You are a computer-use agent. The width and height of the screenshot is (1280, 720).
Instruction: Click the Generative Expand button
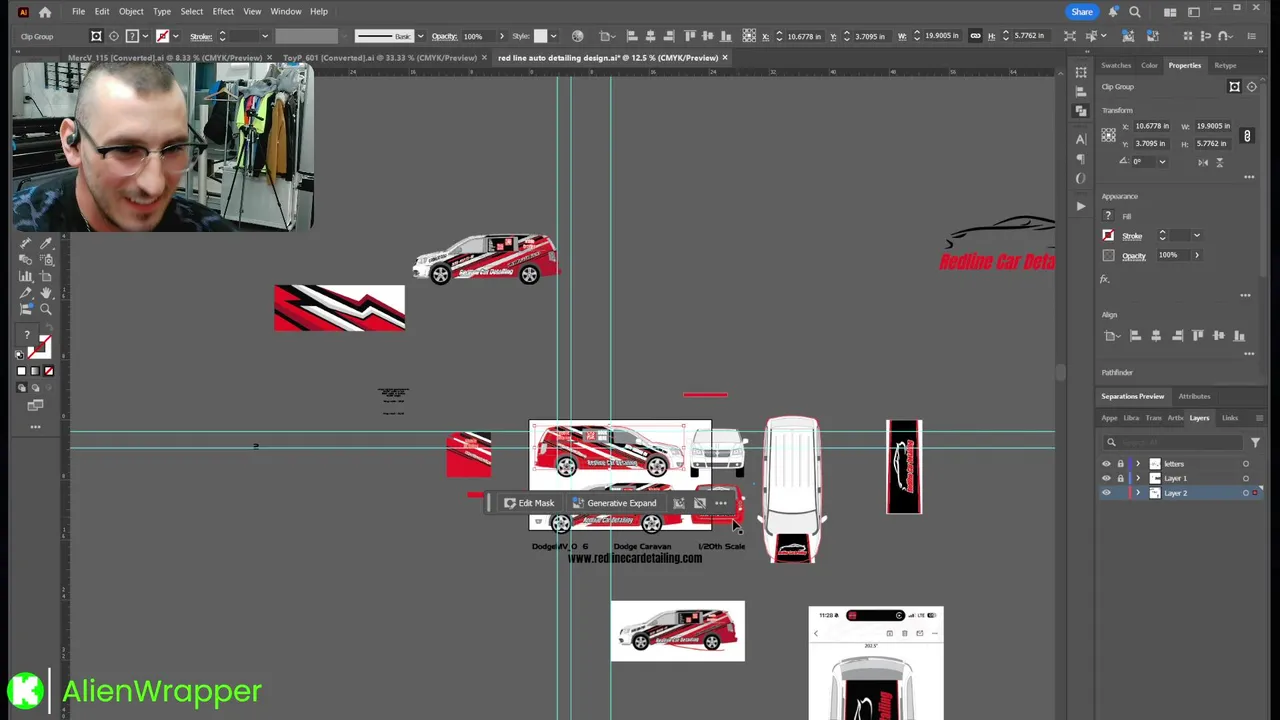click(614, 503)
